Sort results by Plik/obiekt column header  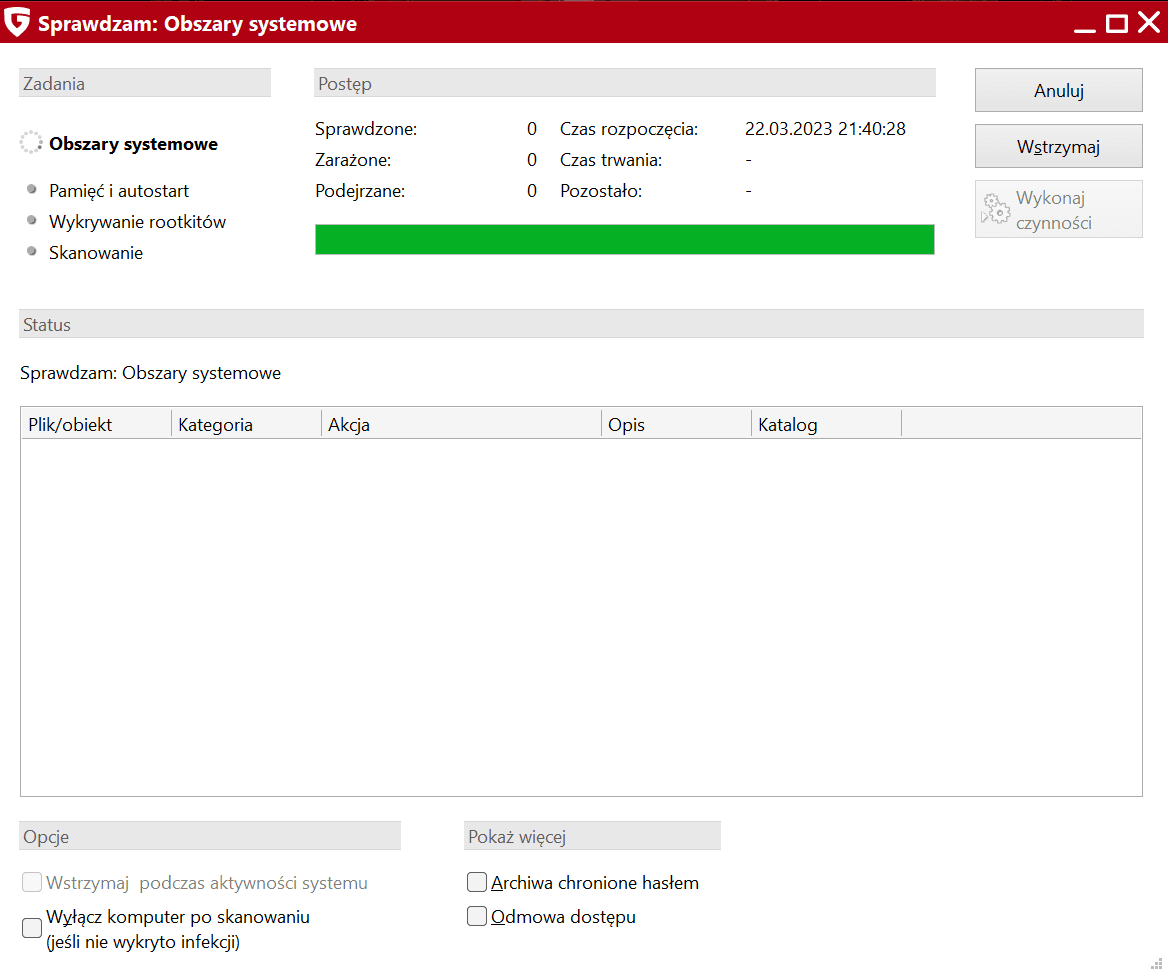coord(96,425)
